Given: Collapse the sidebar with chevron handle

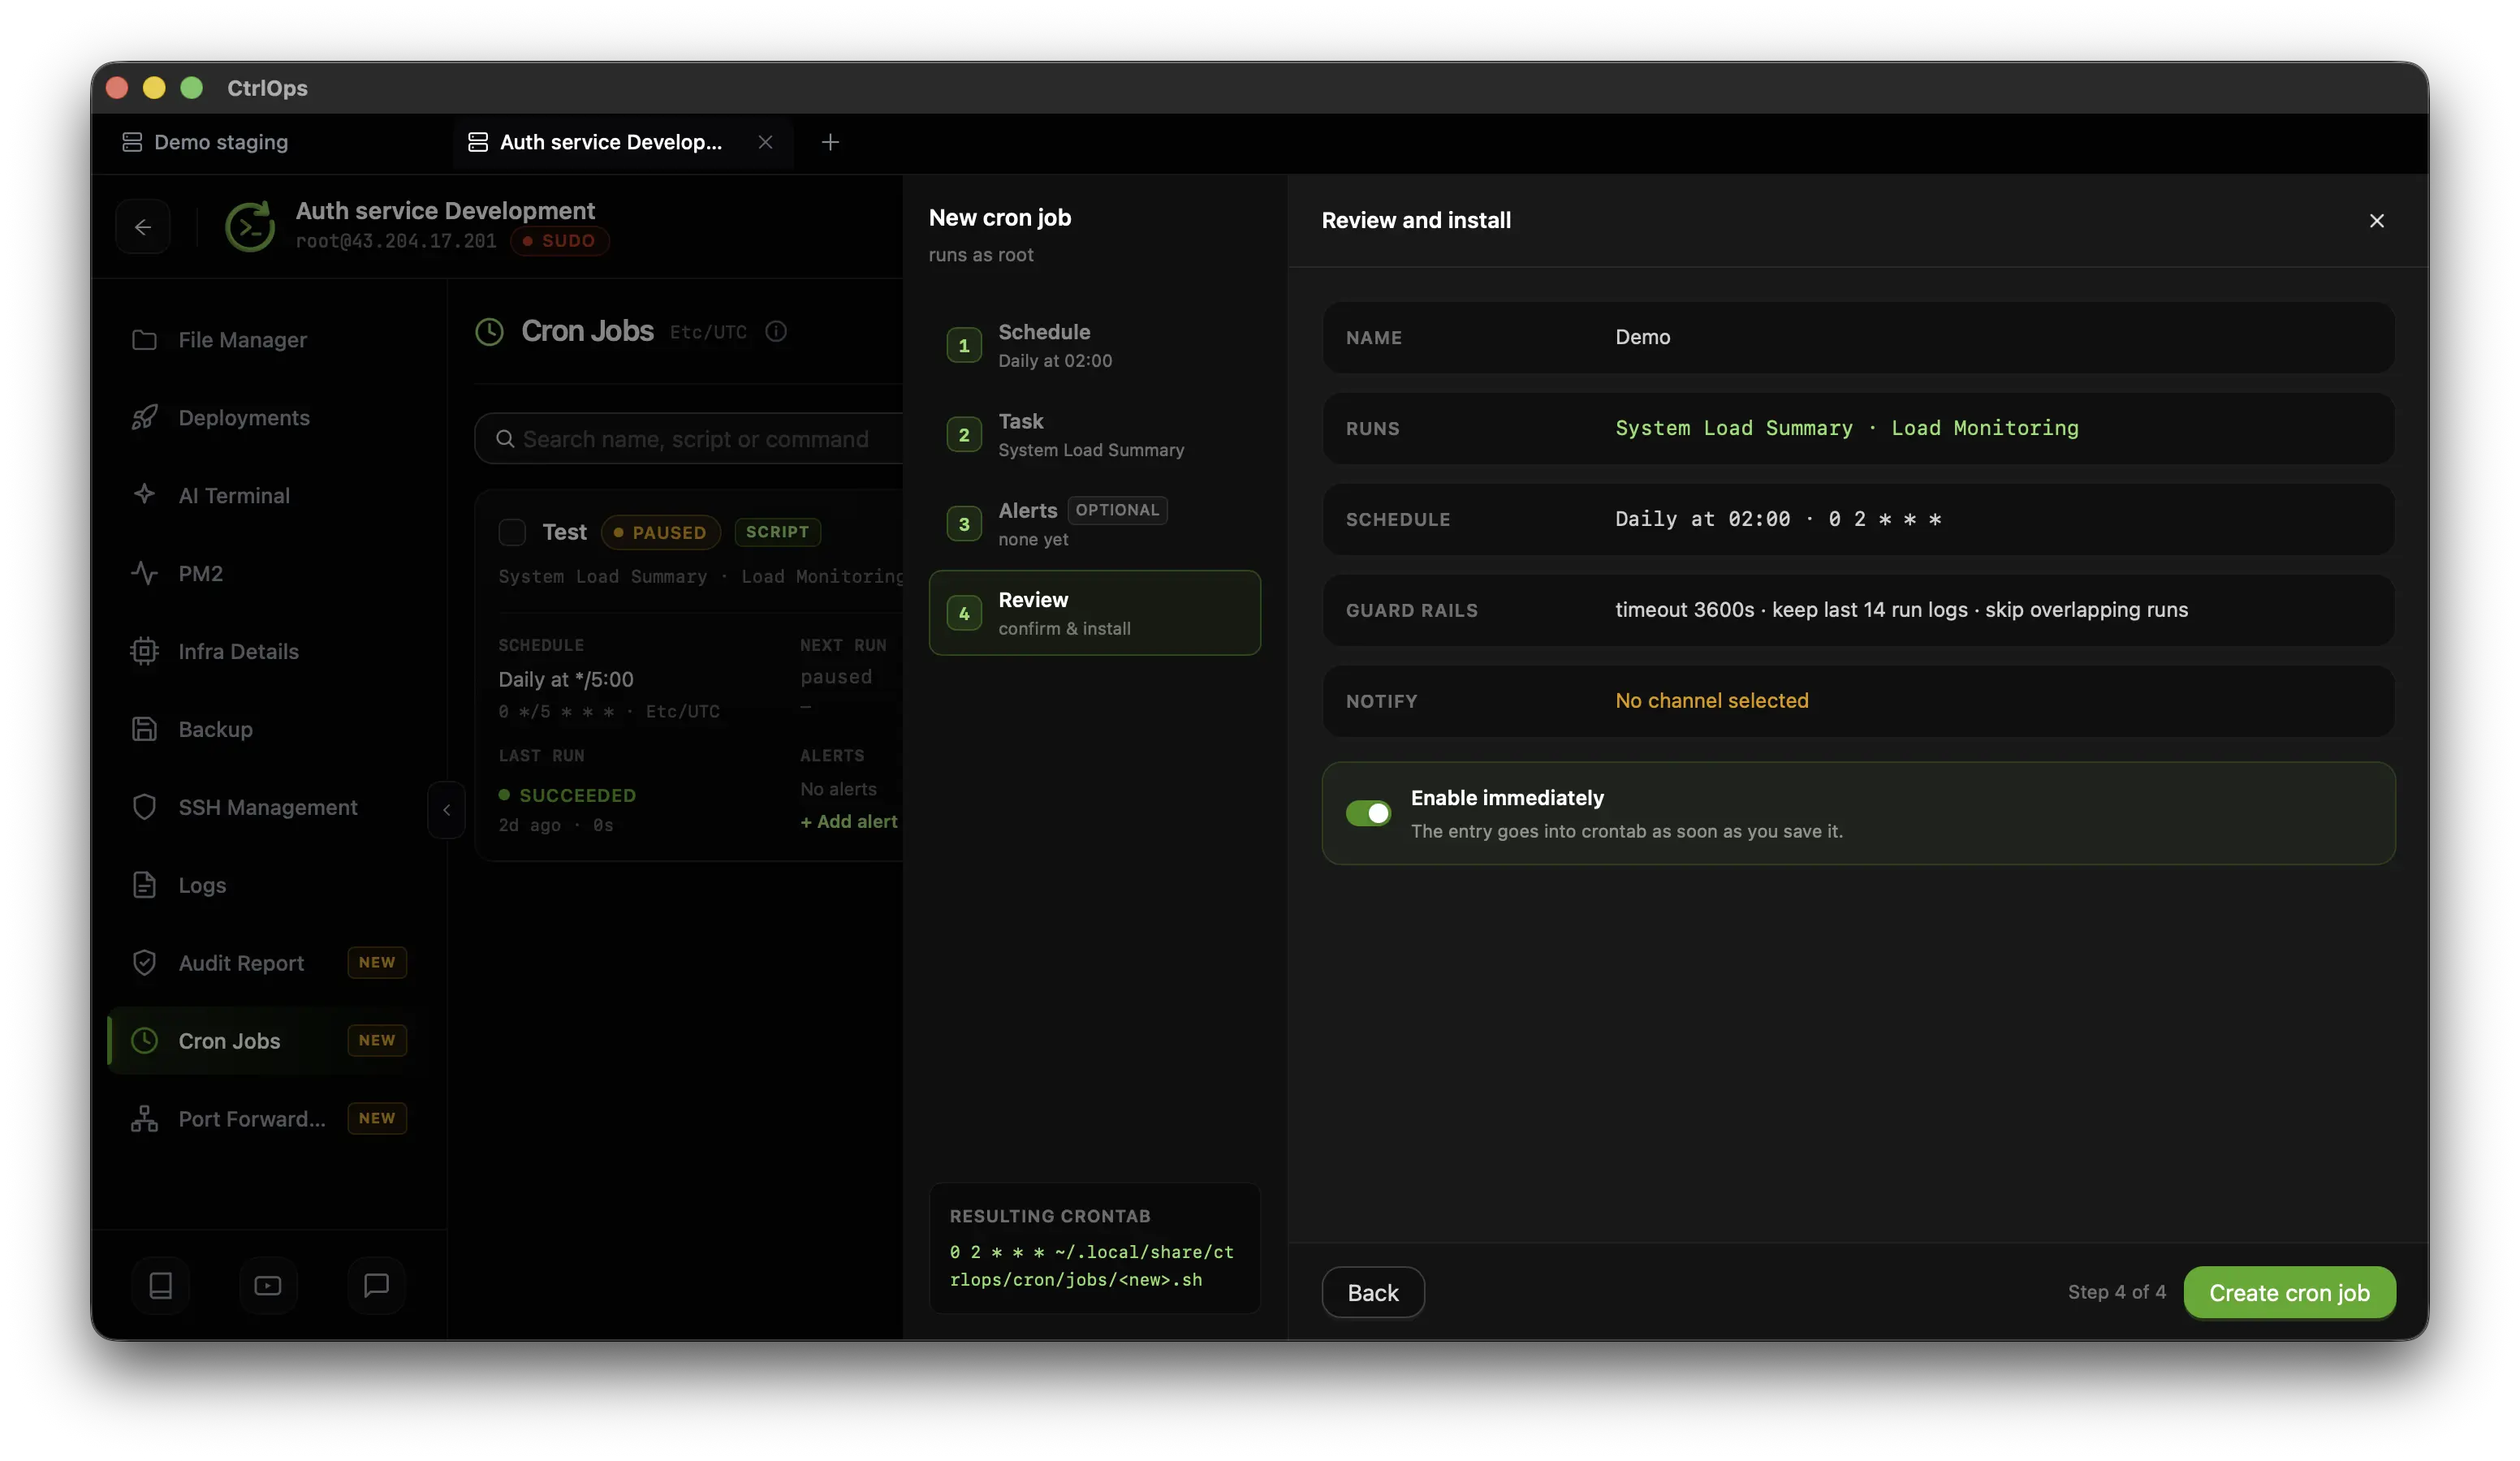Looking at the screenshot, I should (x=447, y=811).
